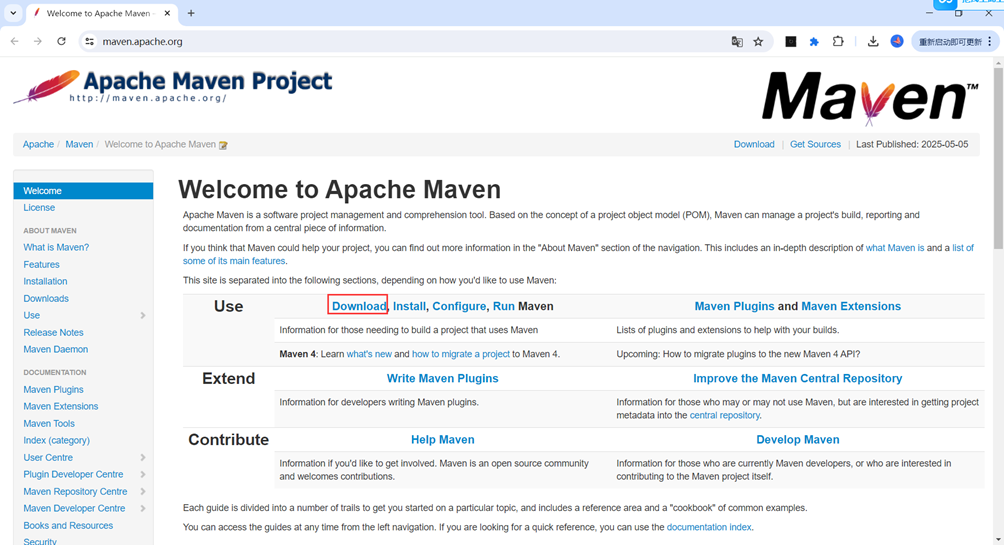Screen dimensions: 1004x545
Task: Expand the User Centre submenu arrow
Action: (x=143, y=458)
